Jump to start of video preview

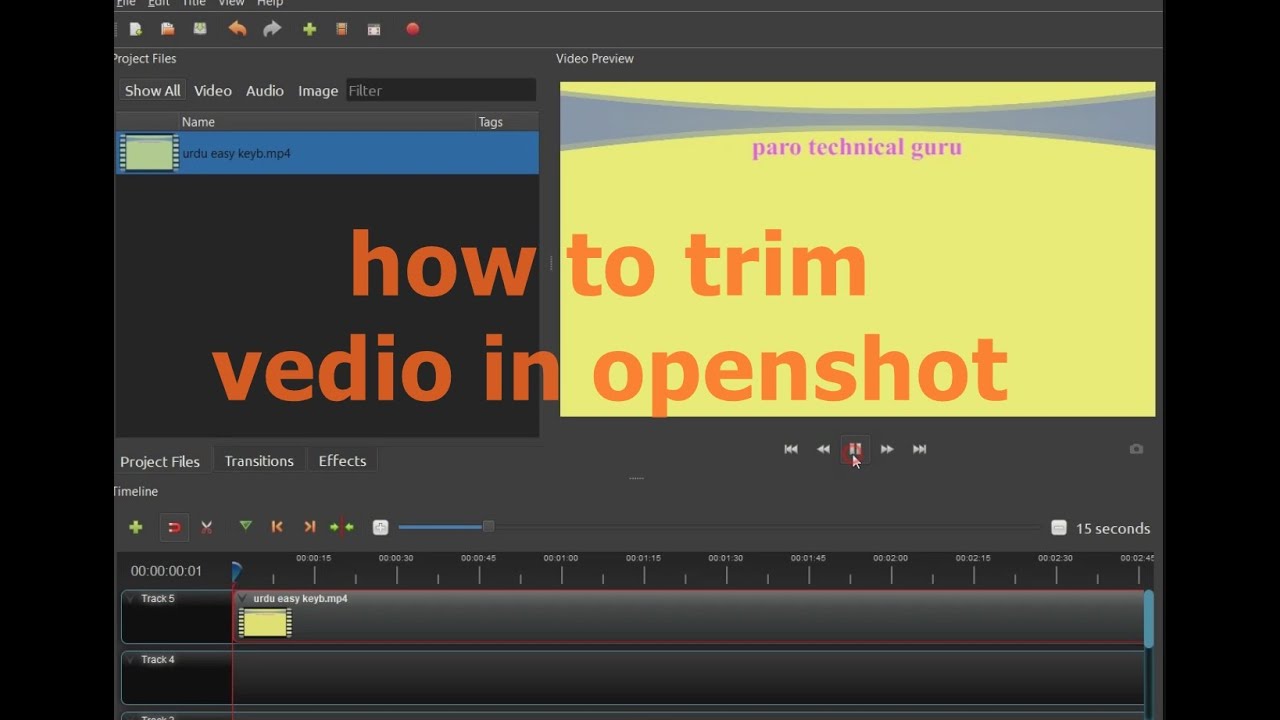click(791, 449)
